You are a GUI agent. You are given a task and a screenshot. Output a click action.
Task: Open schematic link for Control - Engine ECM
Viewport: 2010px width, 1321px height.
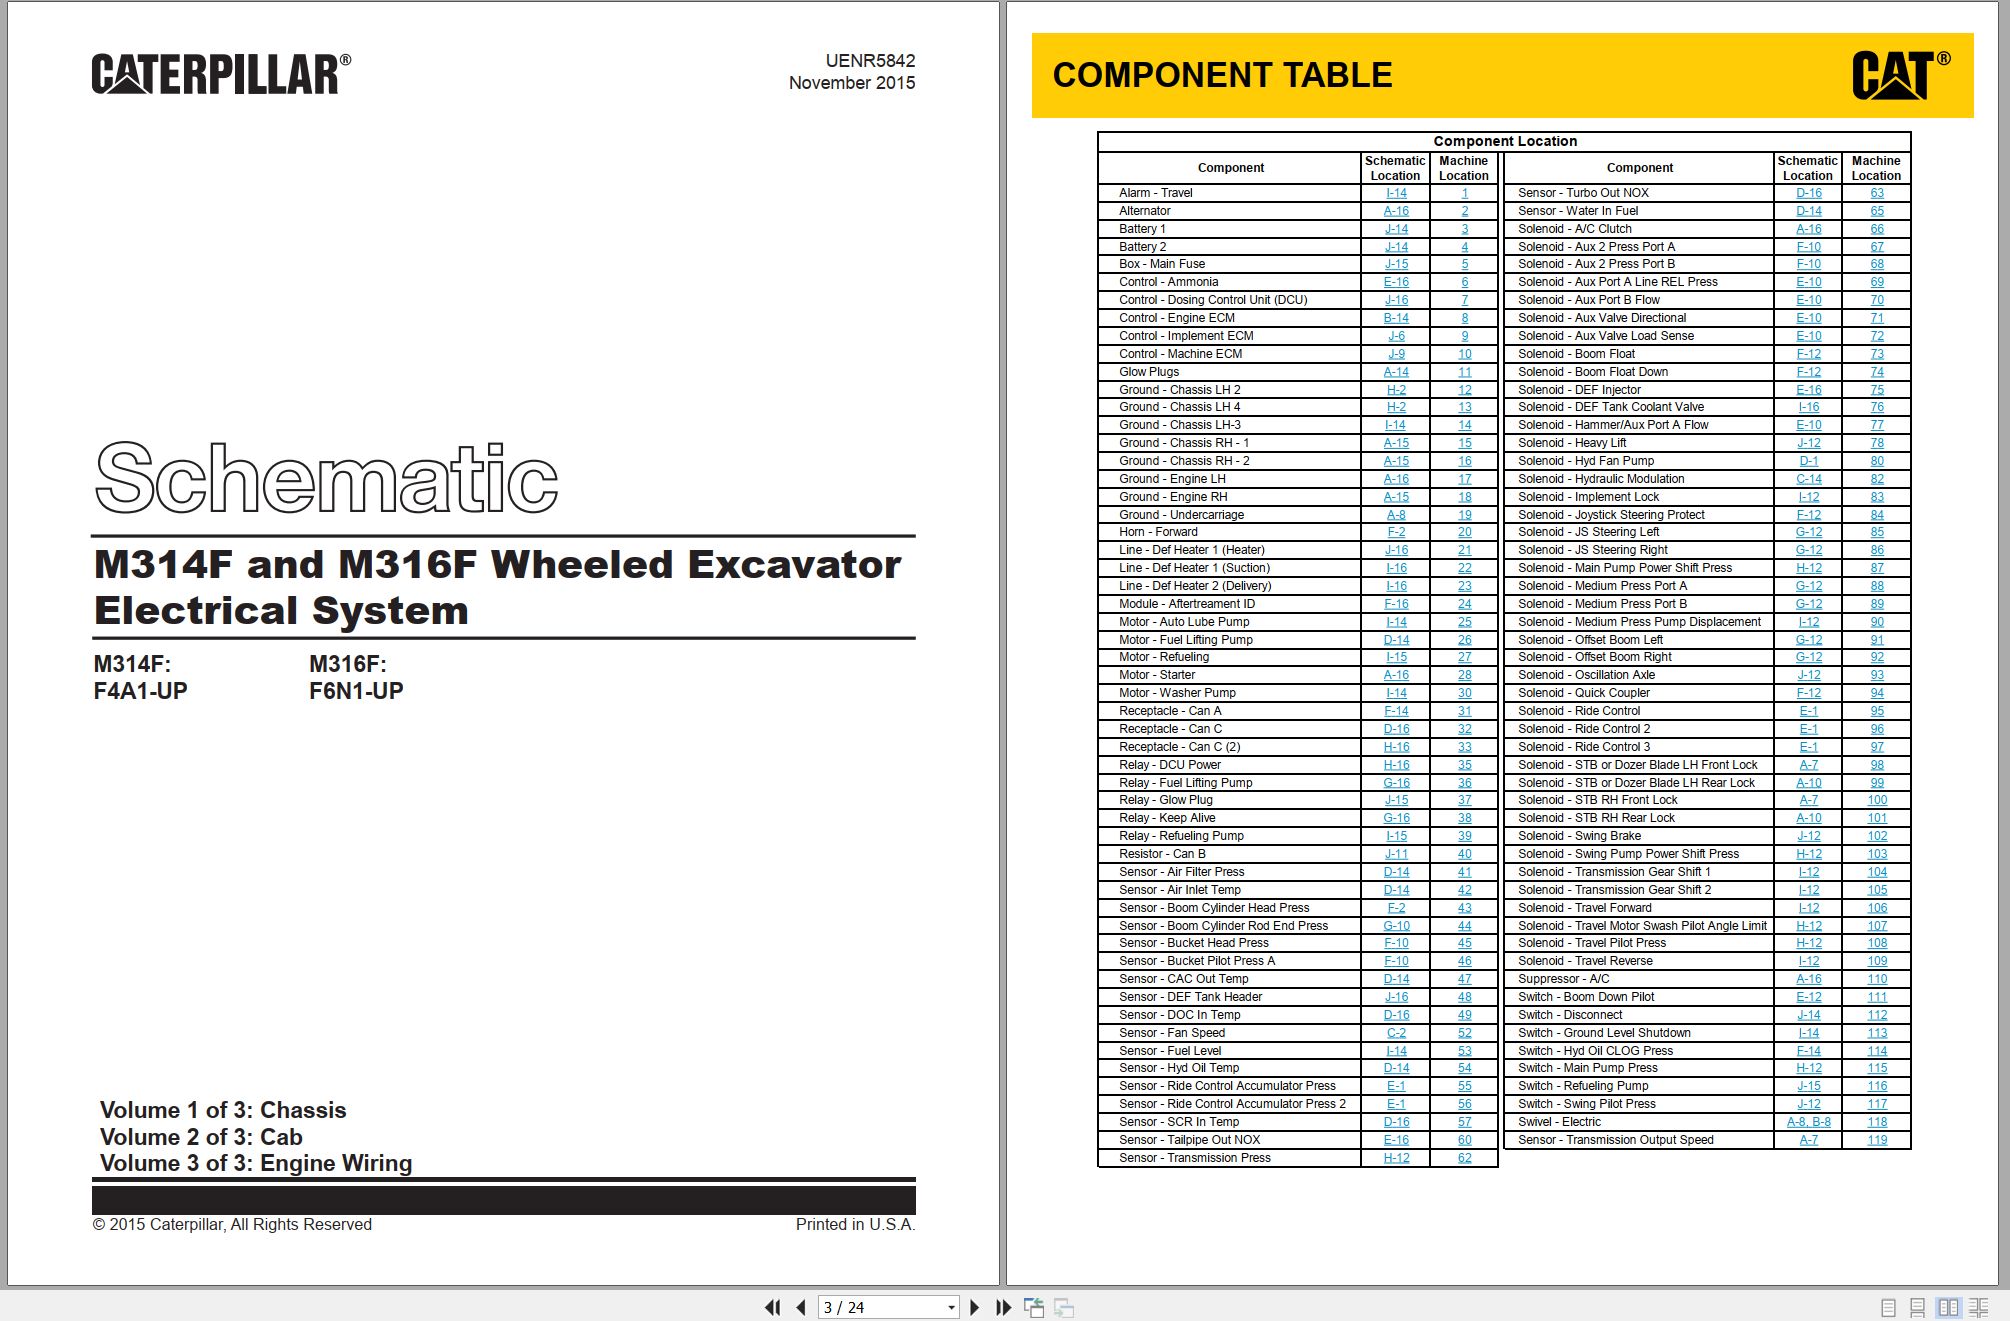pos(1396,318)
